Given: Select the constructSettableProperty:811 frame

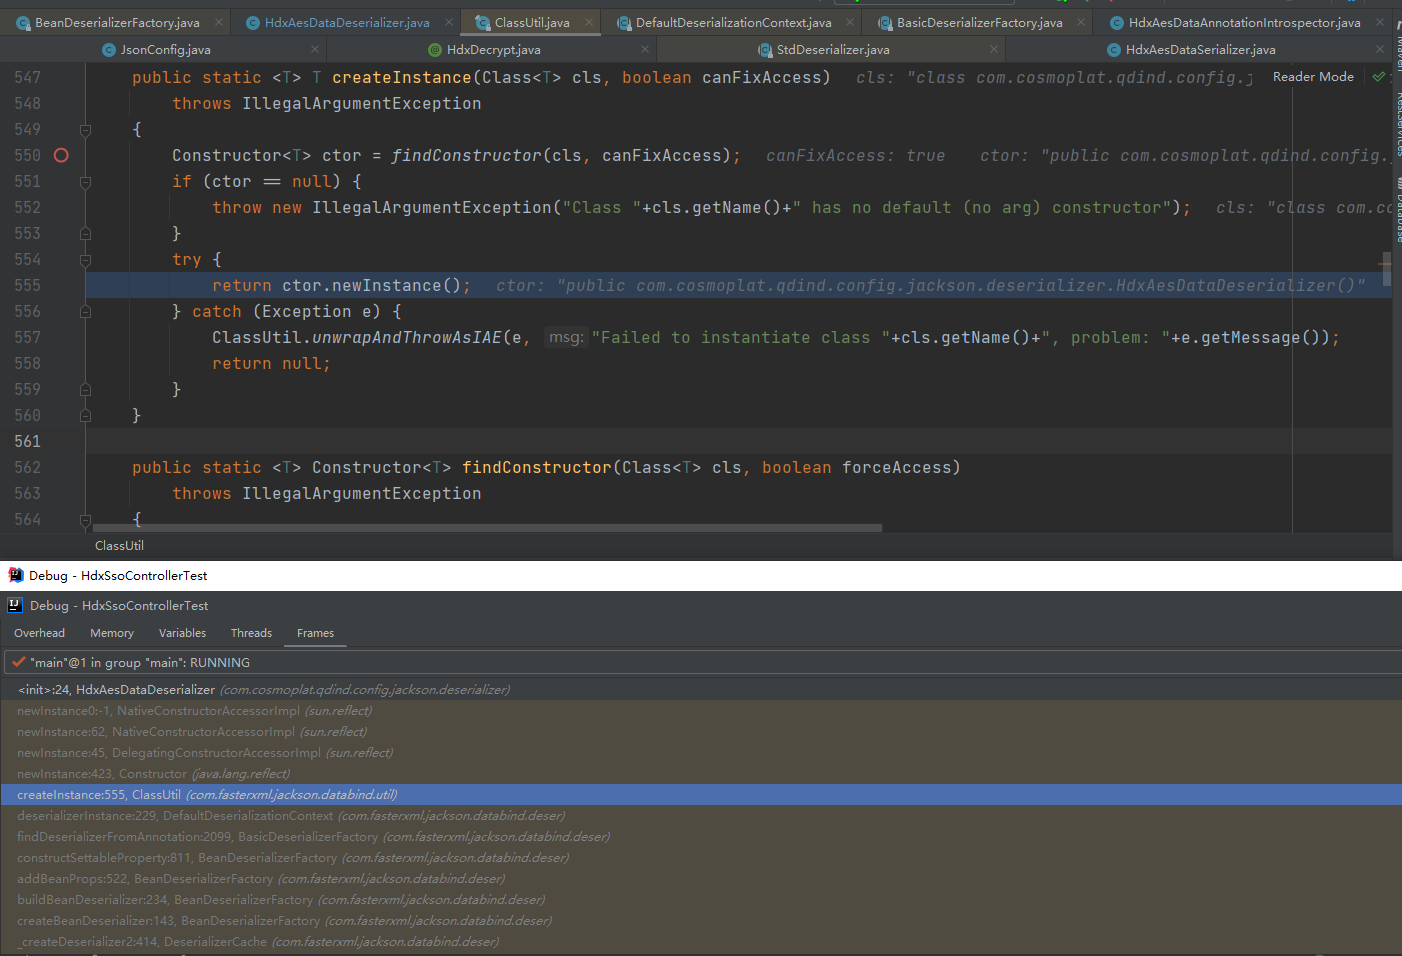Looking at the screenshot, I should click(x=701, y=857).
